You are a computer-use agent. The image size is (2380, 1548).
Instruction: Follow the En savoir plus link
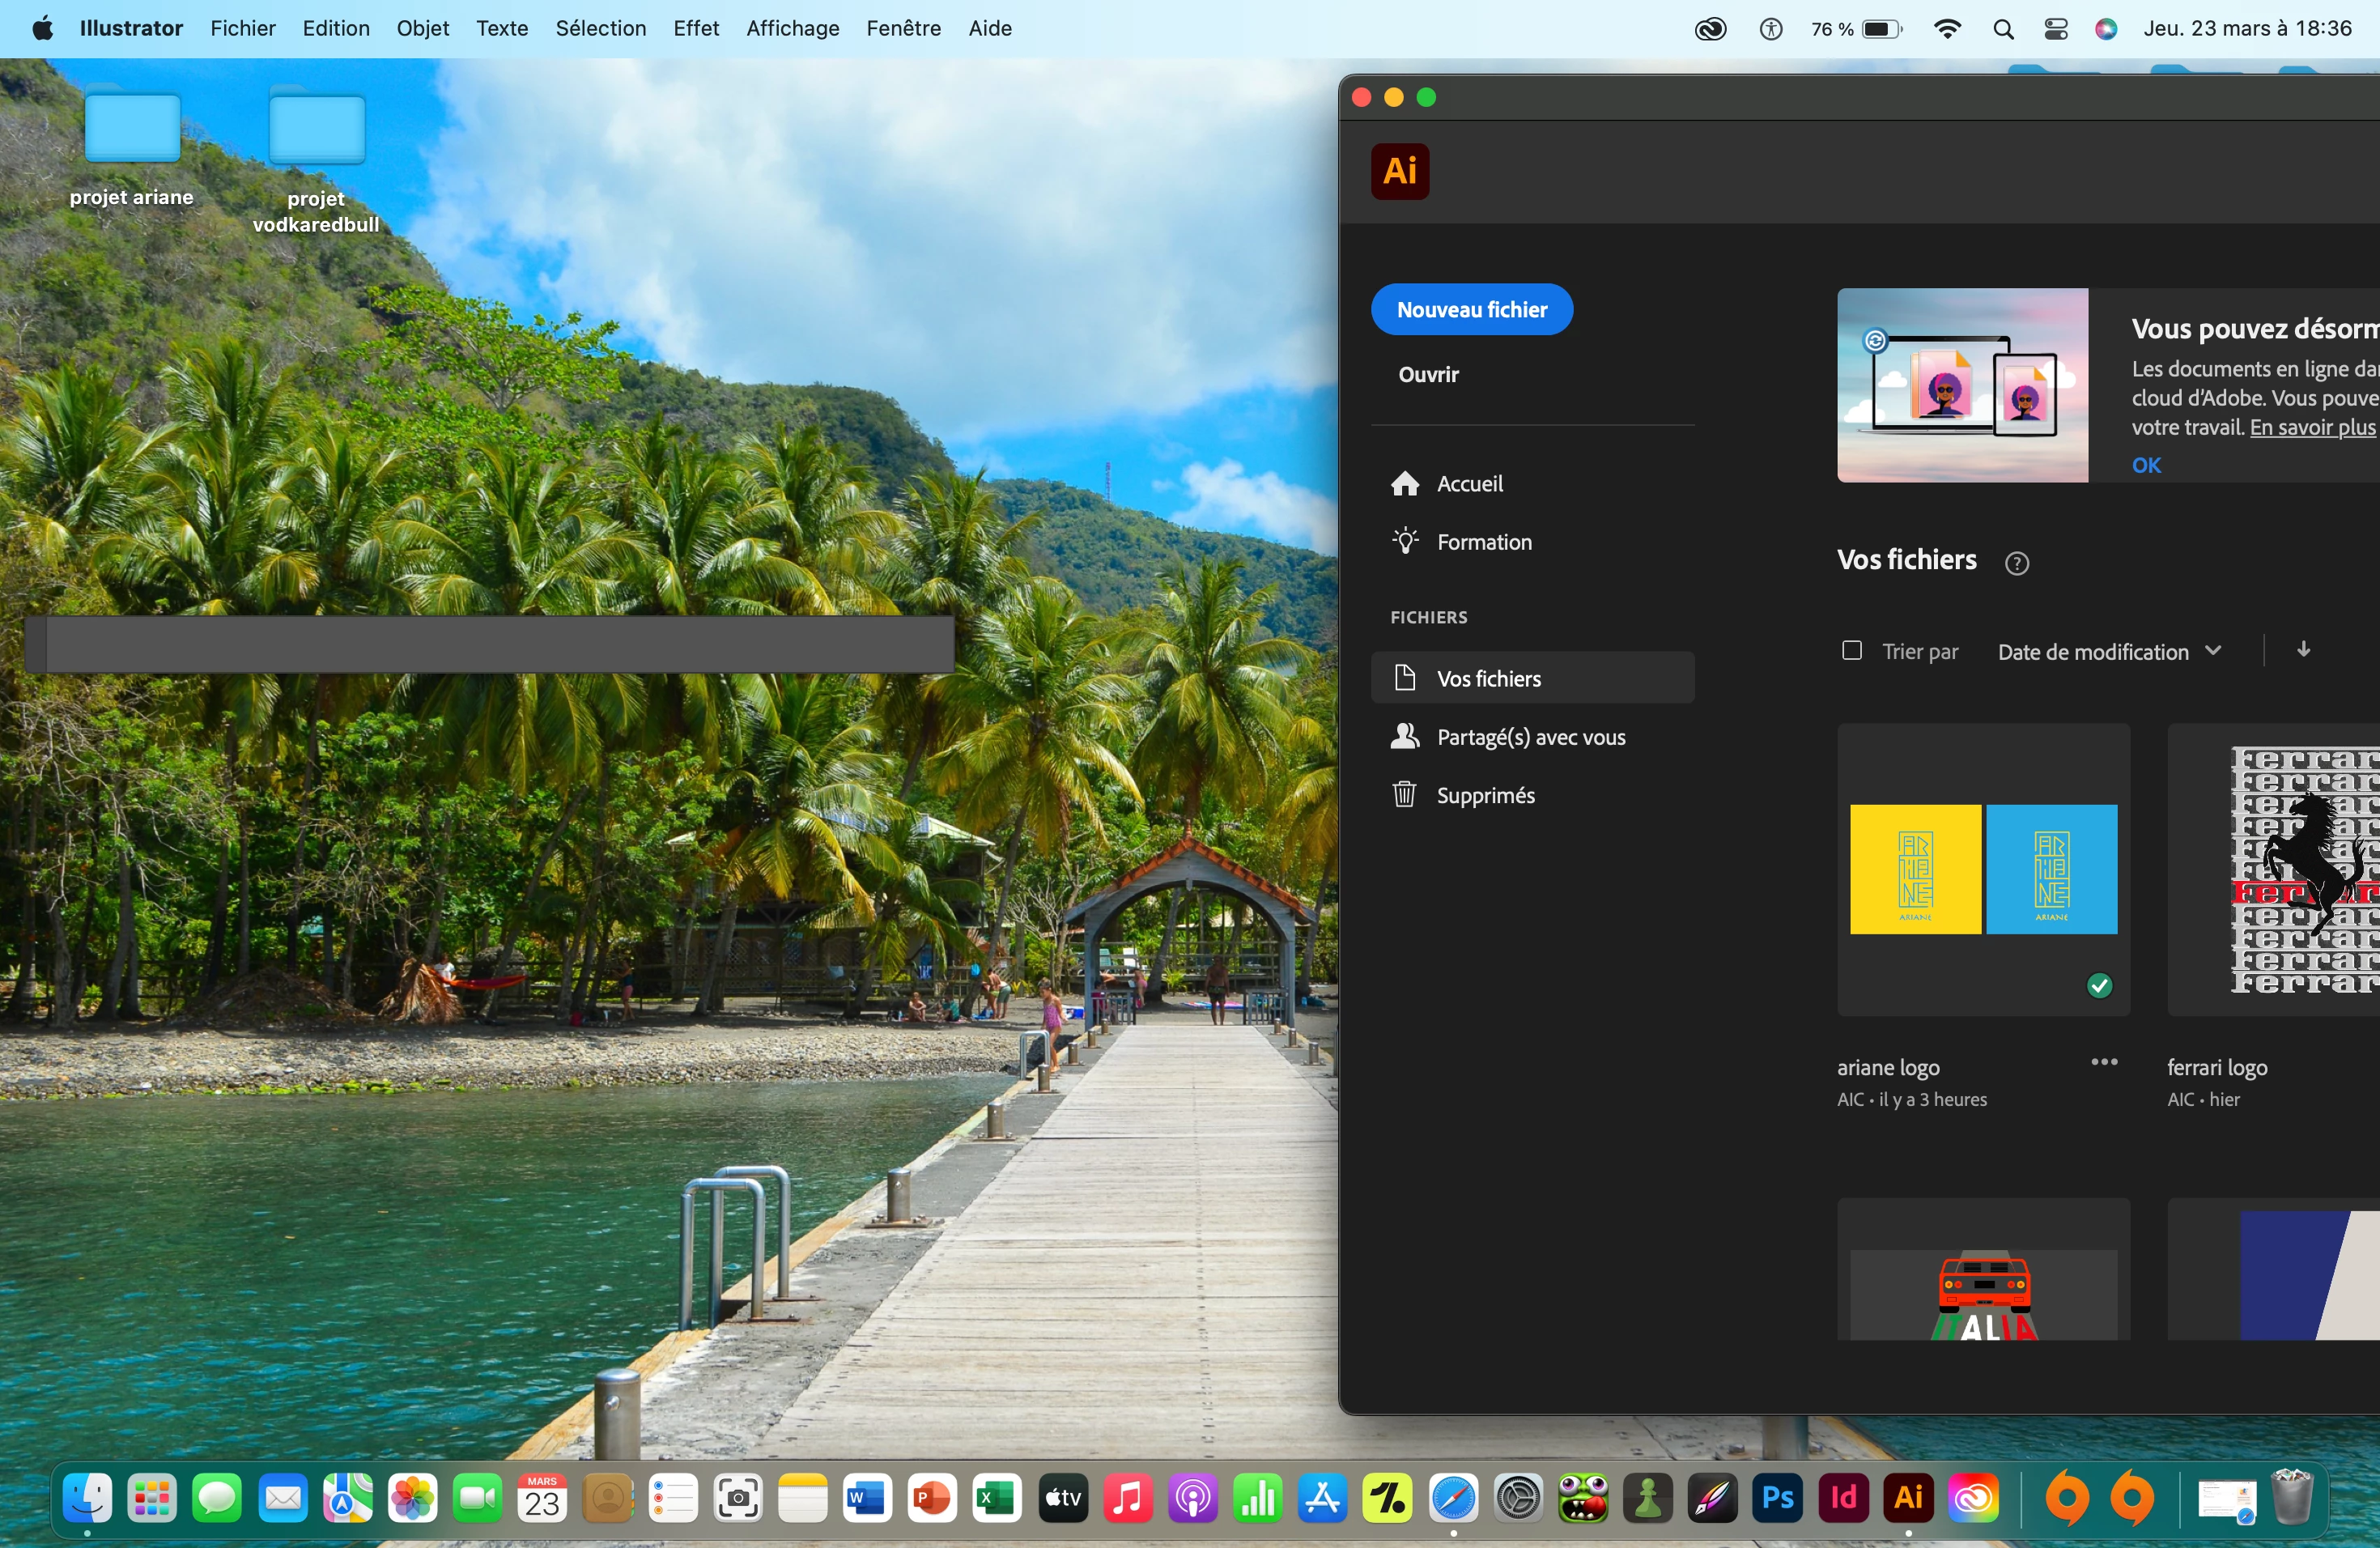(2311, 428)
